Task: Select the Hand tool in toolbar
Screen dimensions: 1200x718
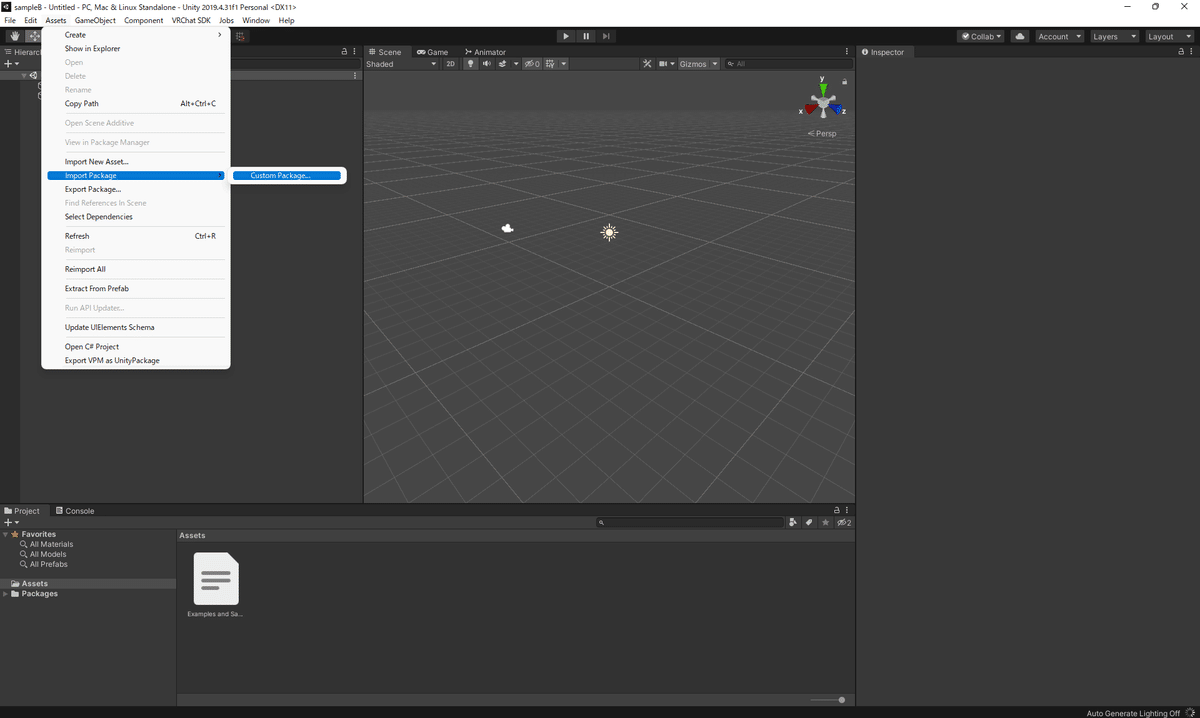Action: tap(14, 36)
